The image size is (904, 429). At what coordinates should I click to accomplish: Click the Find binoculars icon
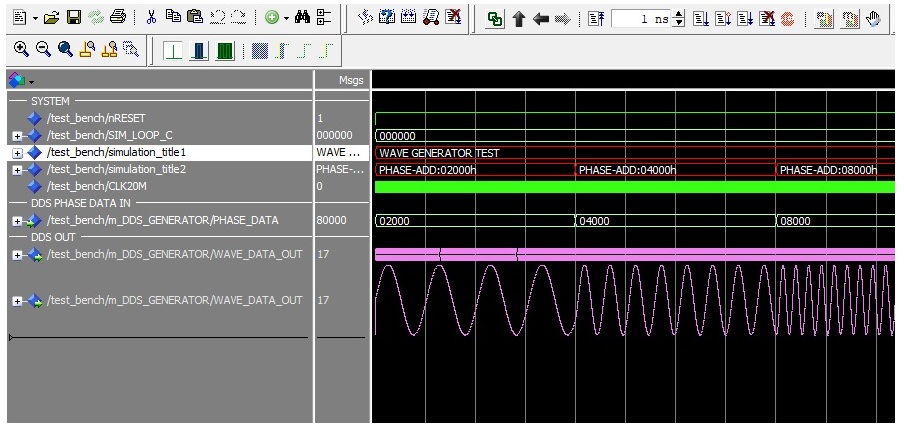[x=303, y=18]
